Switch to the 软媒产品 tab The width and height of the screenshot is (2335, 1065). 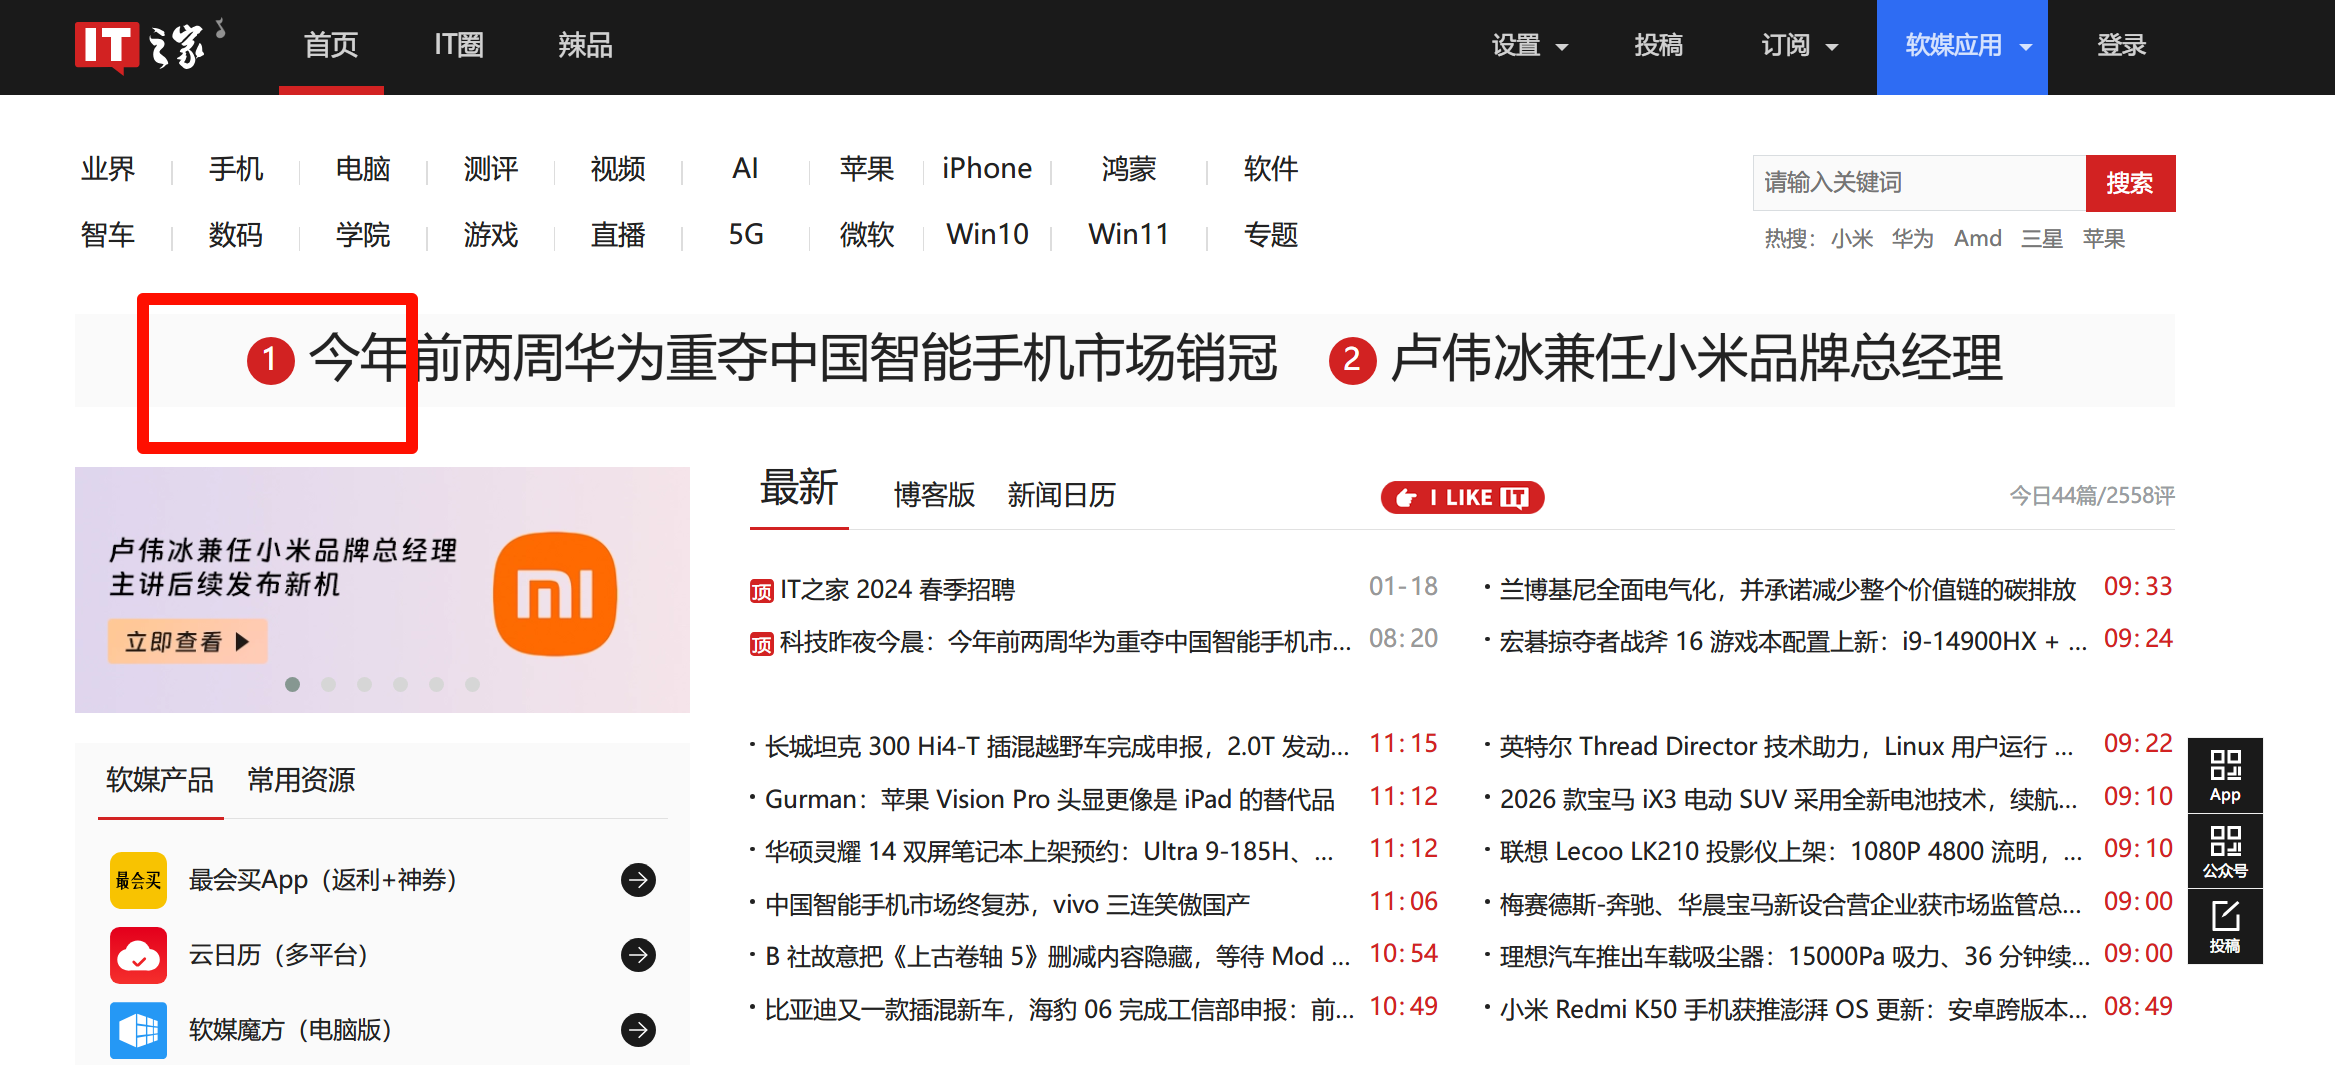pyautogui.click(x=160, y=780)
